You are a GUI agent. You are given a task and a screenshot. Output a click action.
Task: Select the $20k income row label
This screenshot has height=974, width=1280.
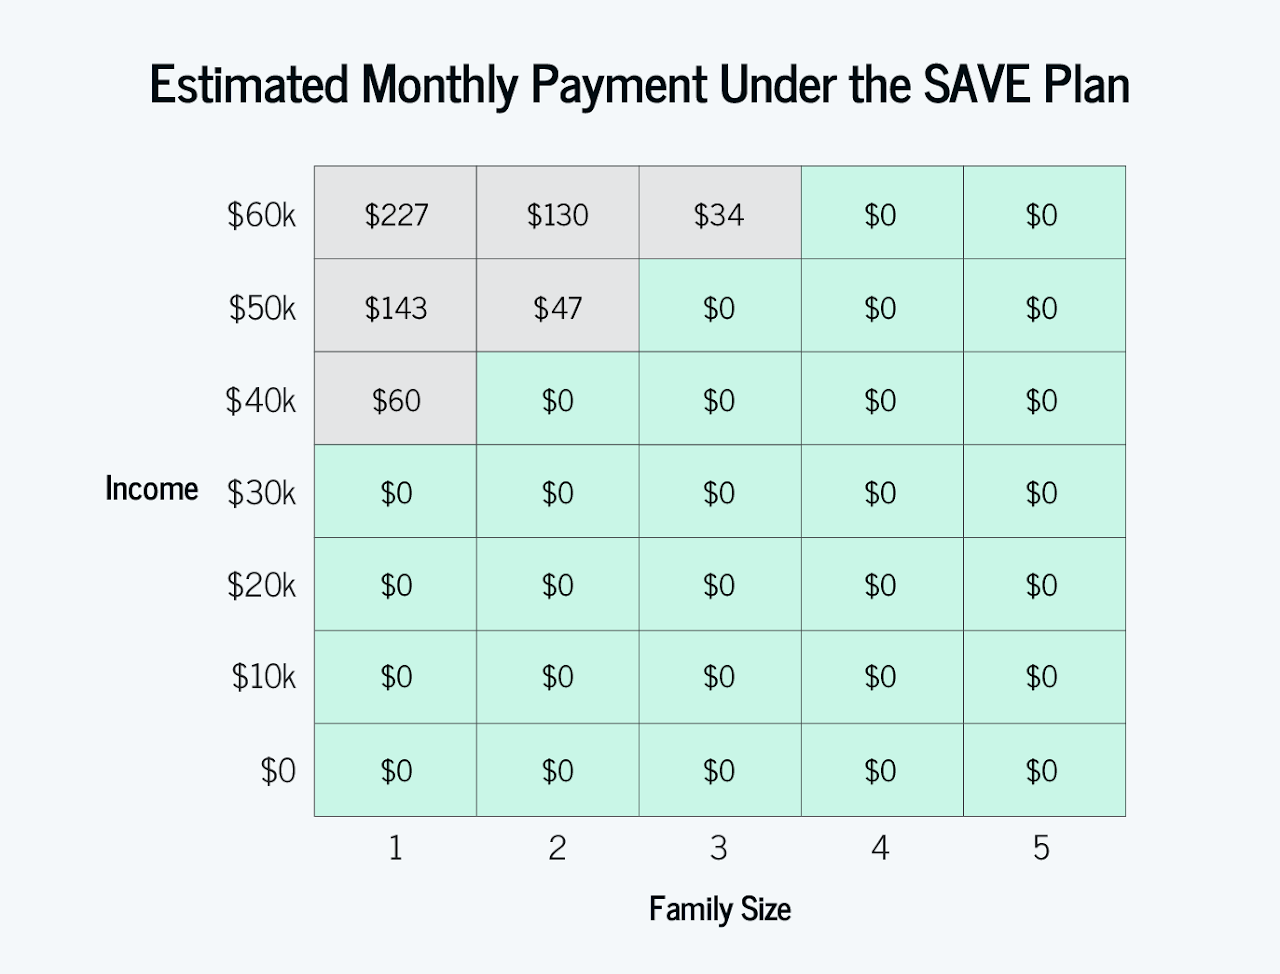(262, 585)
